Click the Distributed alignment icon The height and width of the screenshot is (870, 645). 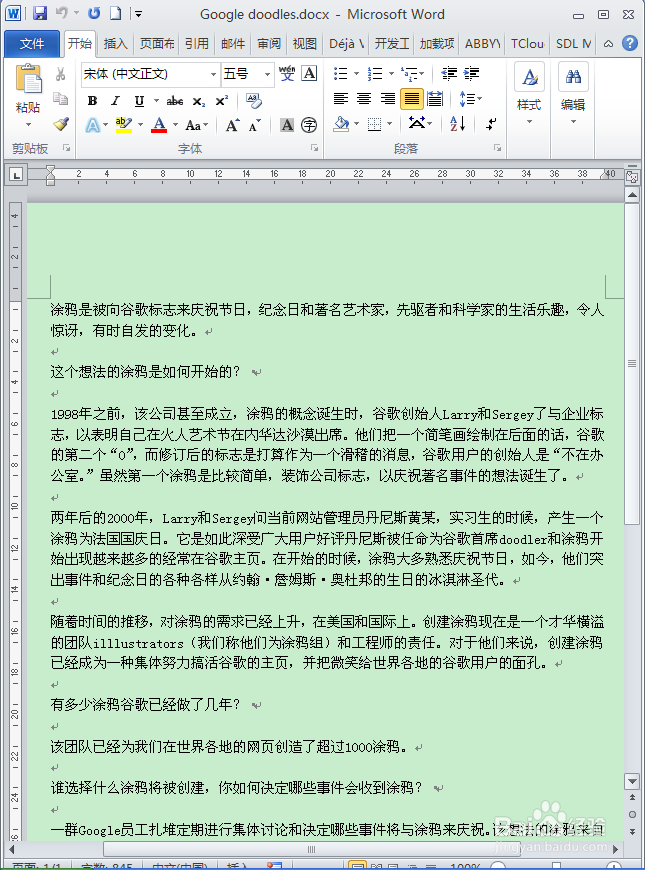pyautogui.click(x=435, y=99)
